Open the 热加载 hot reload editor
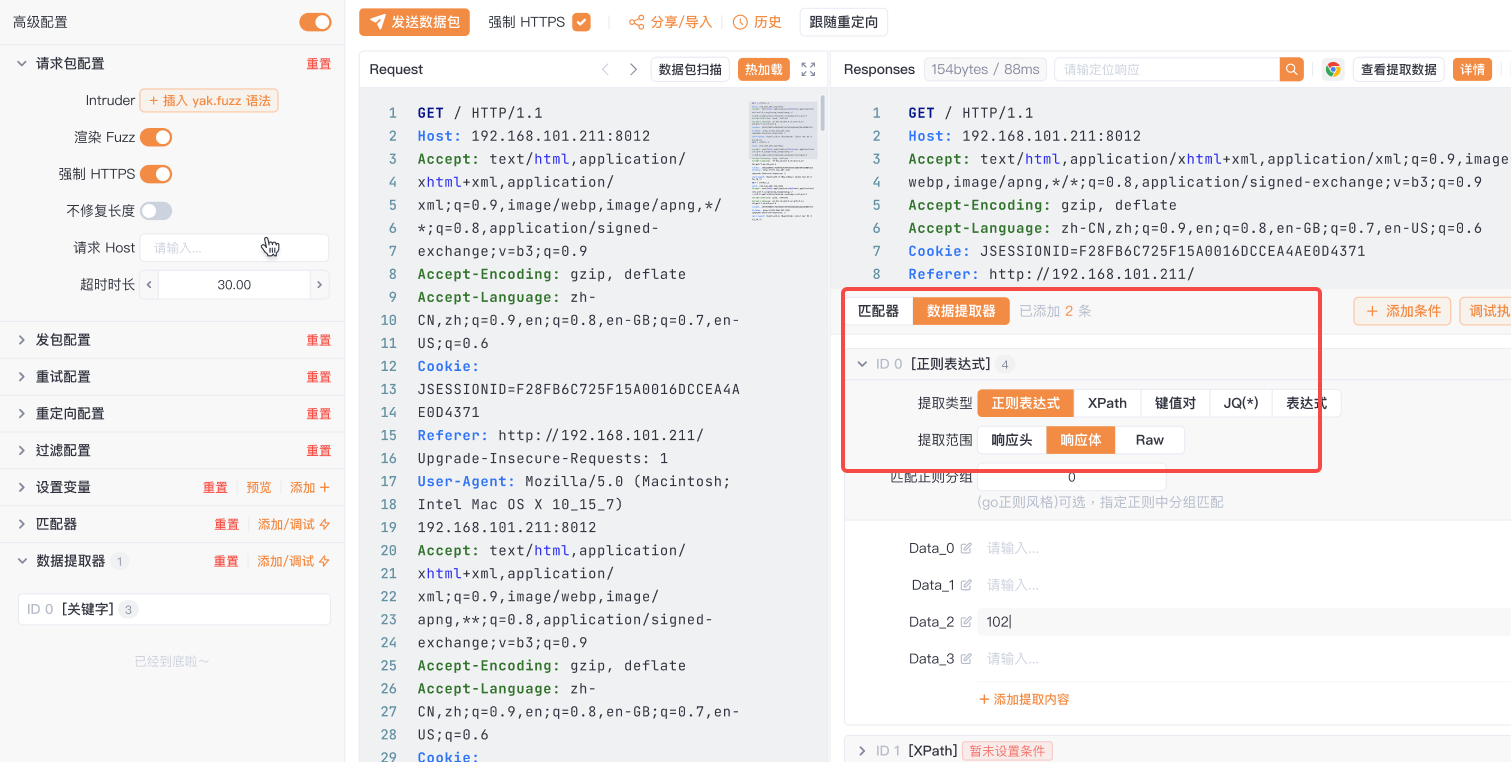1511x762 pixels. [764, 69]
